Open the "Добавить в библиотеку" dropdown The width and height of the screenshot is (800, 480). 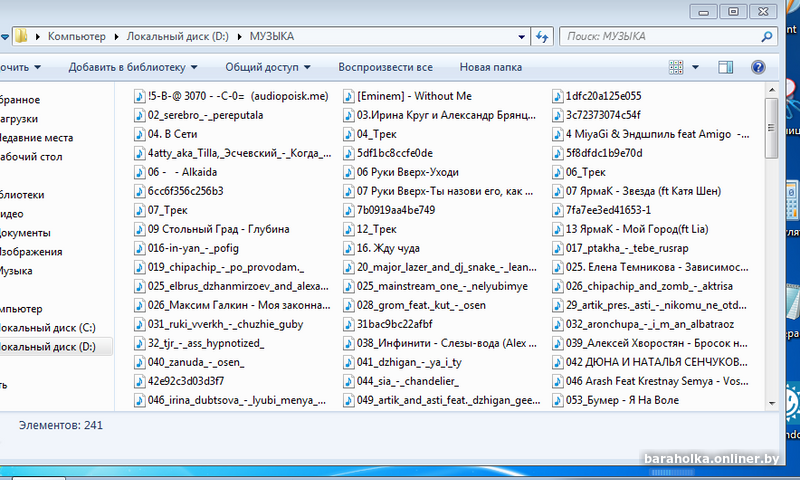point(133,67)
